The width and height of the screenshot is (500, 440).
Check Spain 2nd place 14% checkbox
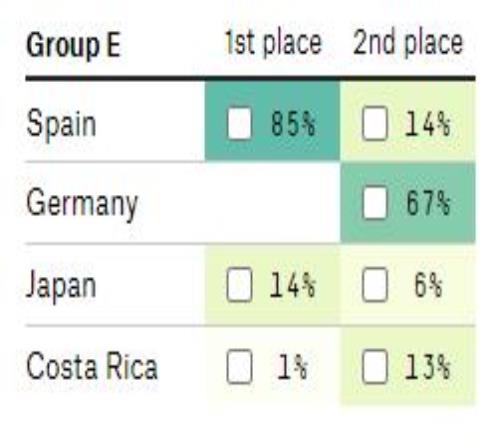(375, 123)
